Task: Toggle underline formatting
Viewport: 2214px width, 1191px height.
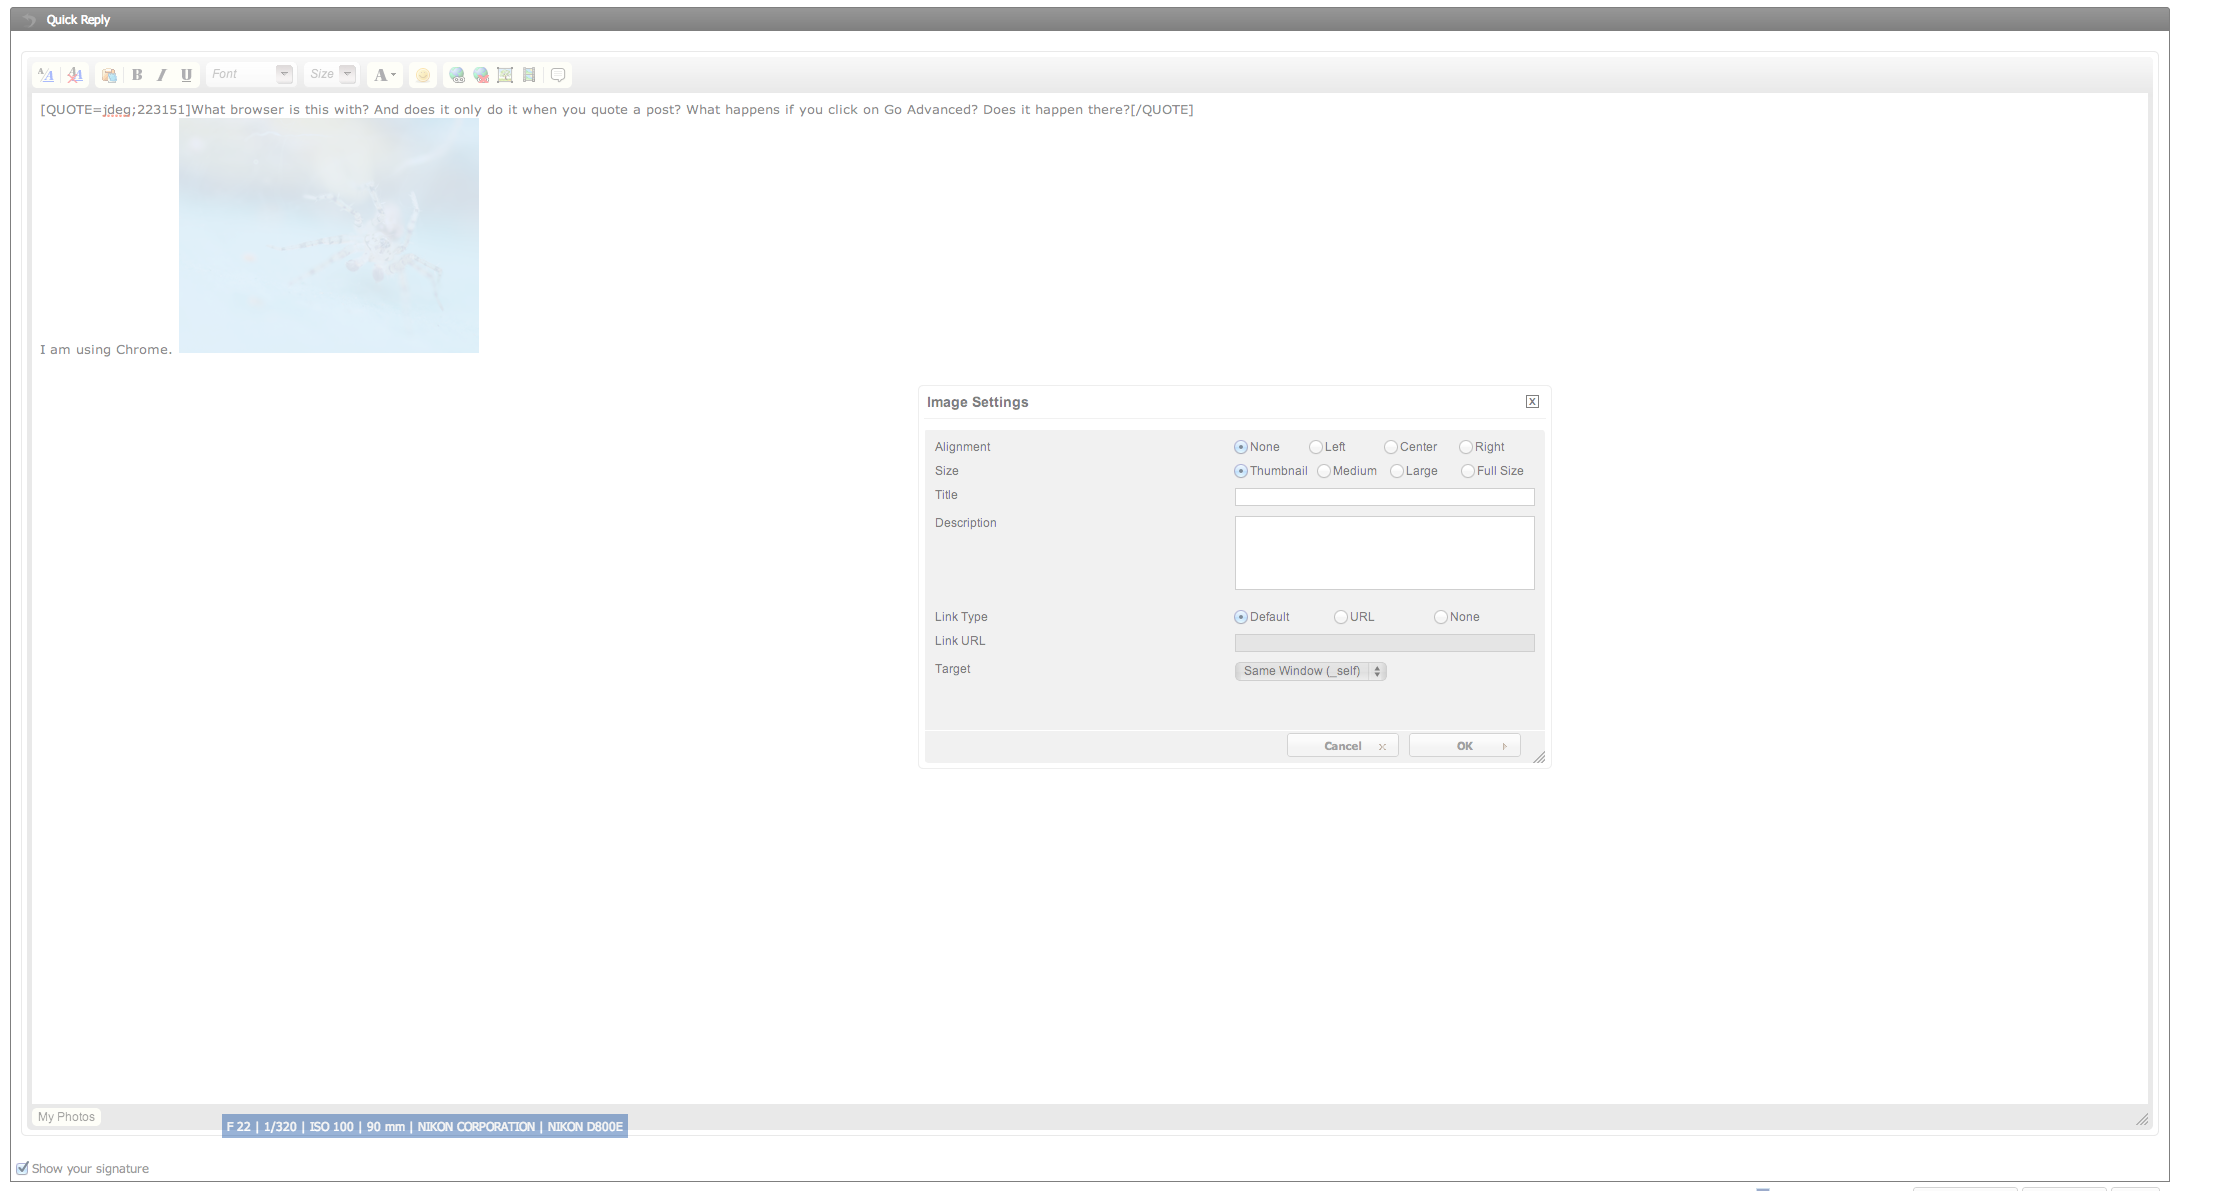Action: (x=186, y=75)
